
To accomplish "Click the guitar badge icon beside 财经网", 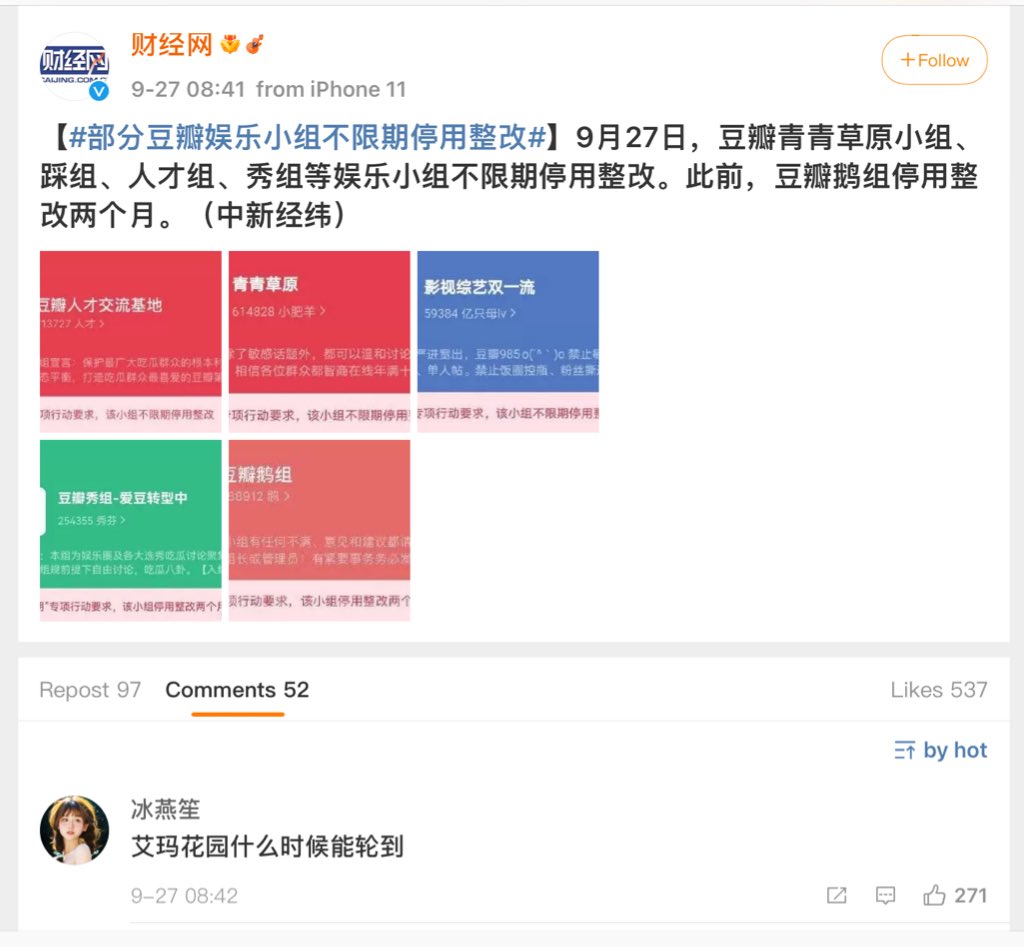I will [255, 44].
